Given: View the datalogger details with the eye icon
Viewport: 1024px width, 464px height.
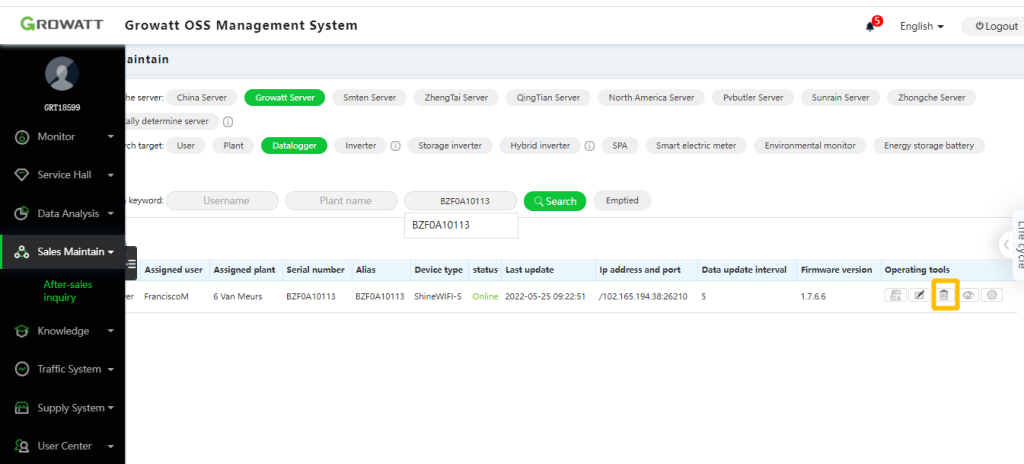Looking at the screenshot, I should click(x=968, y=295).
